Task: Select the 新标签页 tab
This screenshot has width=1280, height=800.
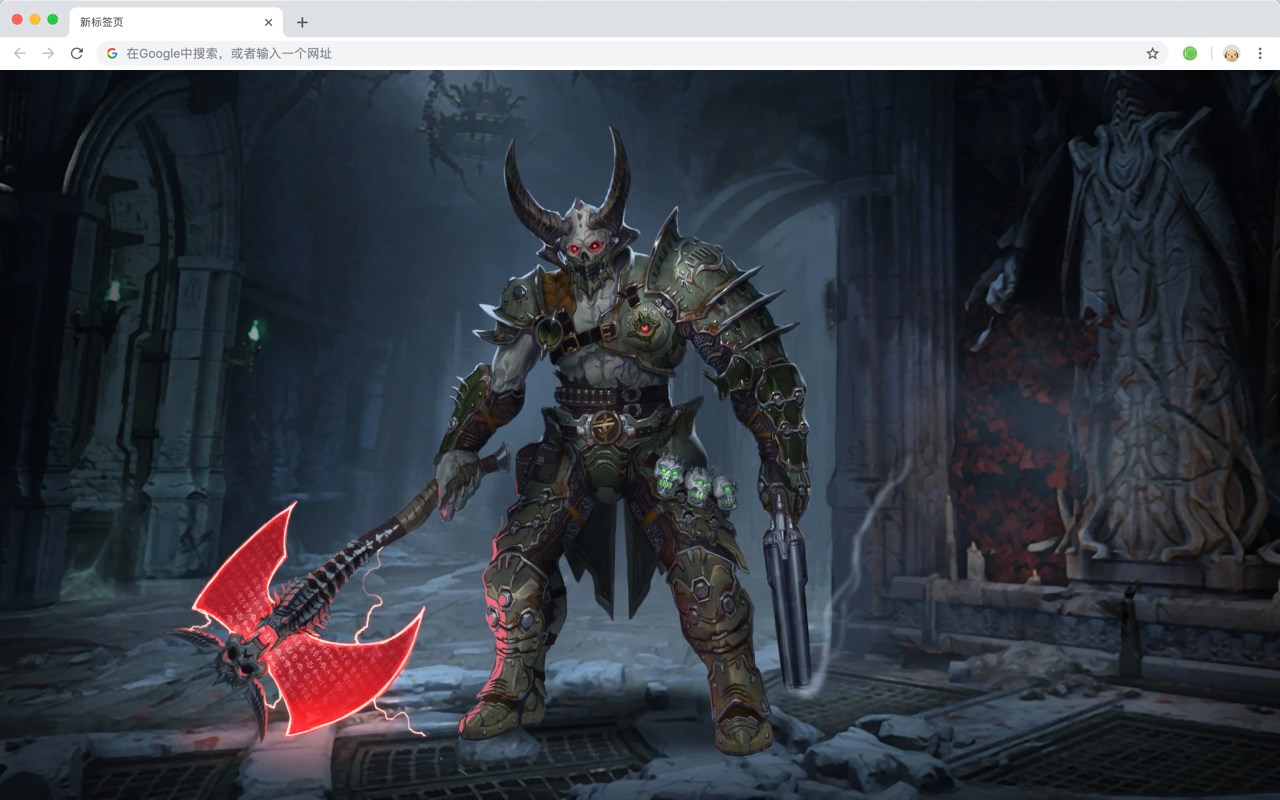Action: point(175,22)
